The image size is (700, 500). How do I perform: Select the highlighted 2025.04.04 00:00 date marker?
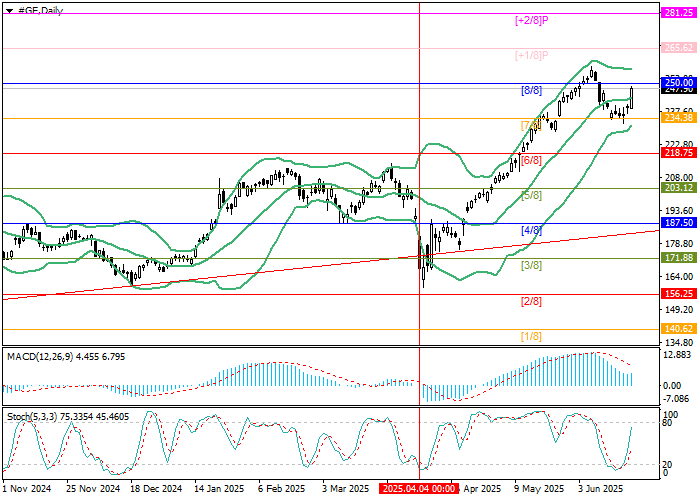419,490
